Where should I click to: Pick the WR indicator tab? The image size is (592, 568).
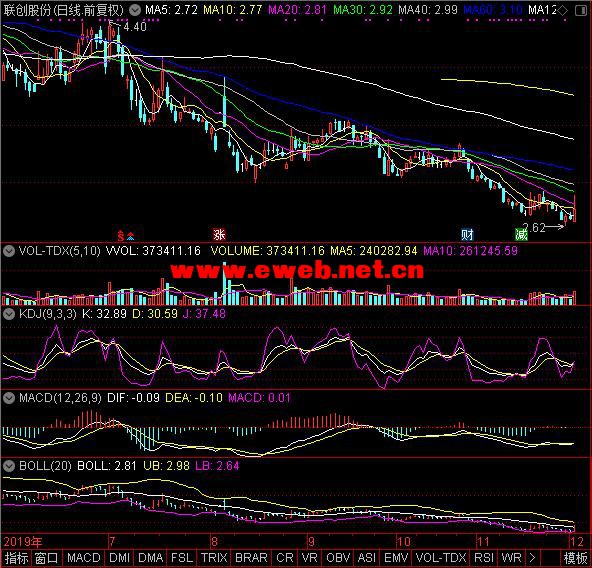point(512,558)
